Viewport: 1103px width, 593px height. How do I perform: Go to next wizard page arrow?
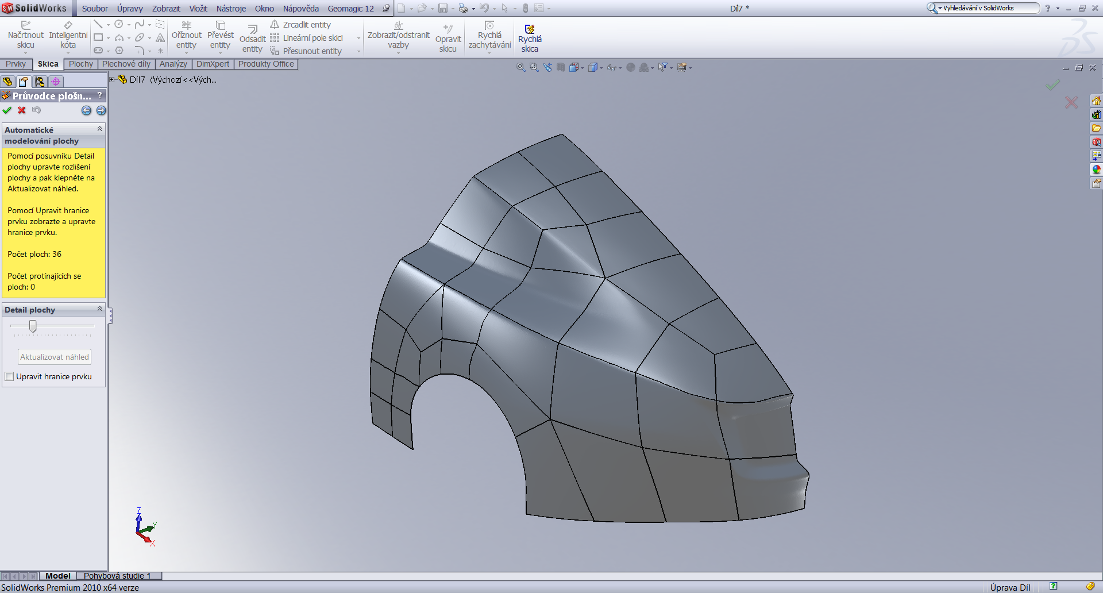pos(100,110)
